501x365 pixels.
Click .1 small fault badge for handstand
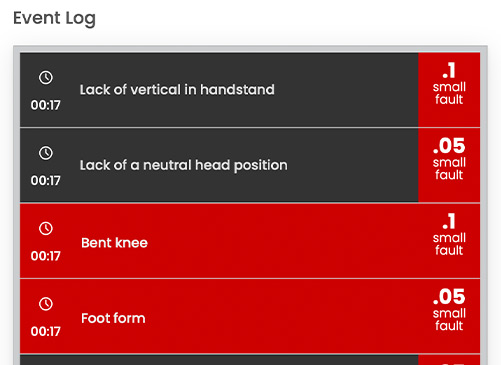(449, 90)
